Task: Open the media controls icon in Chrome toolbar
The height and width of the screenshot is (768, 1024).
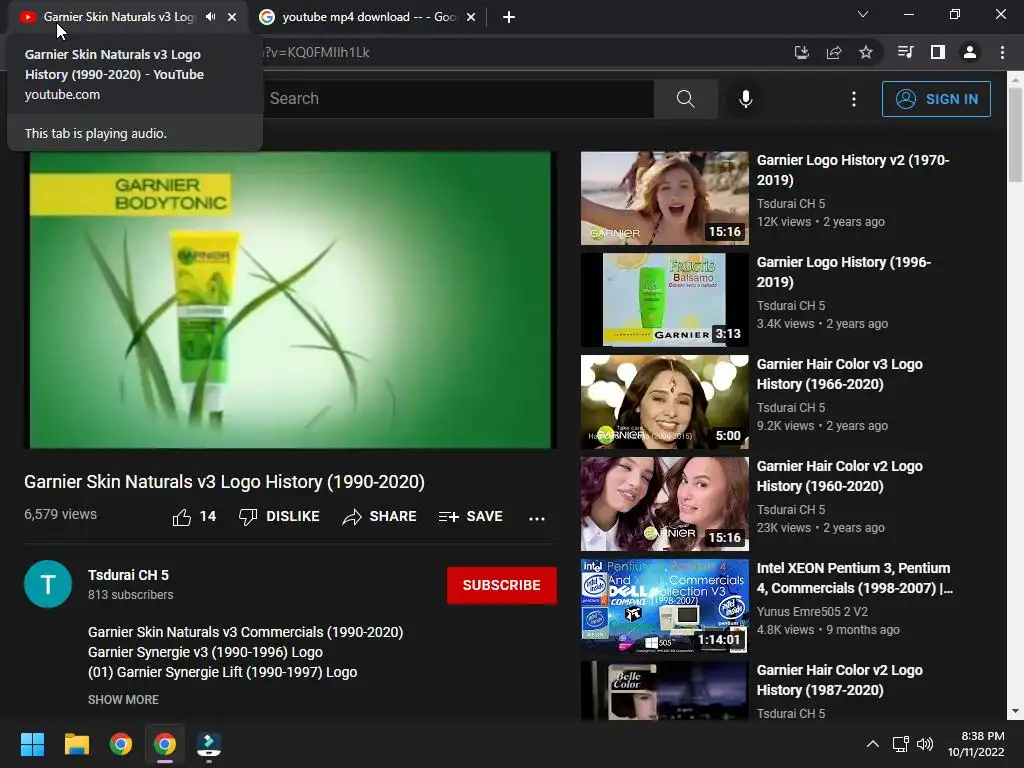Action: coord(906,52)
